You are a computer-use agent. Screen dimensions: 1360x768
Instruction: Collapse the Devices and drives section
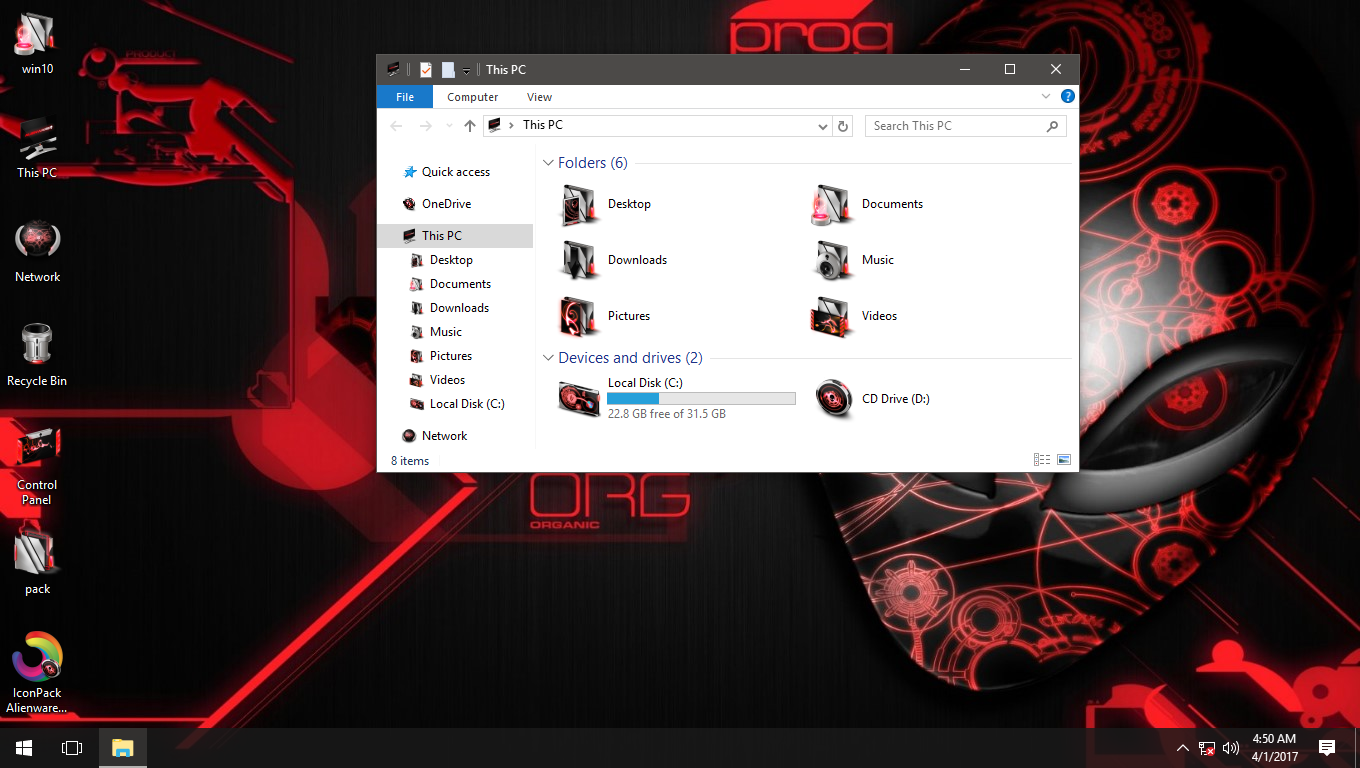(x=548, y=357)
